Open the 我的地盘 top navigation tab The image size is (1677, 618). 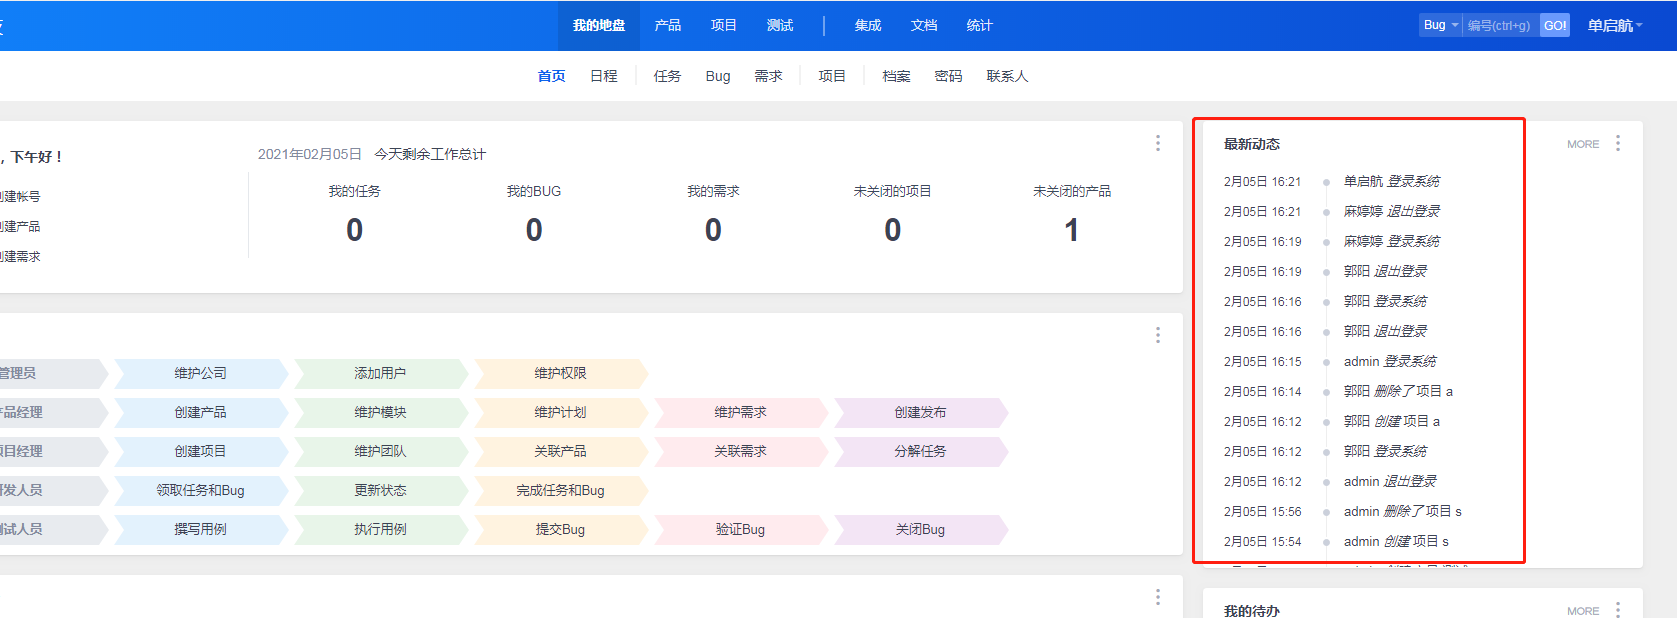(x=599, y=26)
